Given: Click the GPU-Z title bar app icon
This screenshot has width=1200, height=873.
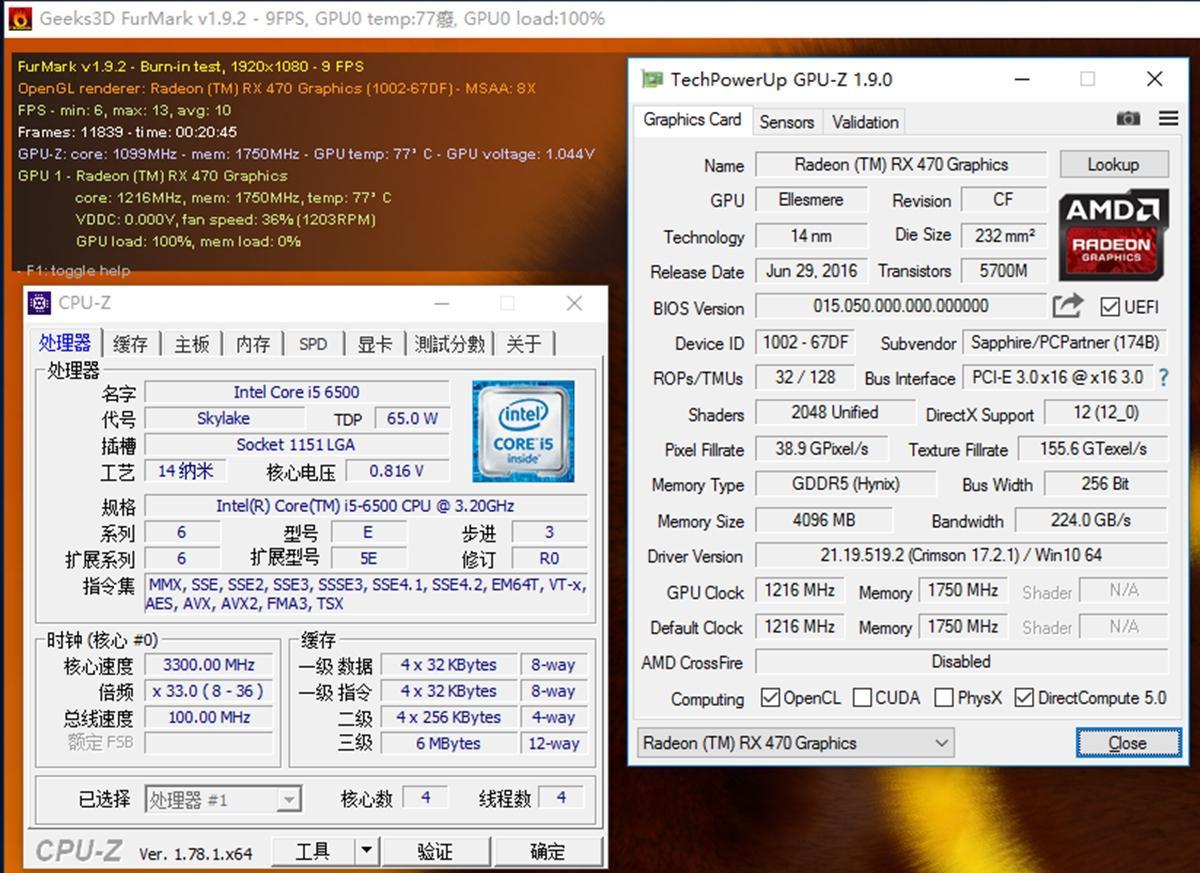Looking at the screenshot, I should (652, 79).
